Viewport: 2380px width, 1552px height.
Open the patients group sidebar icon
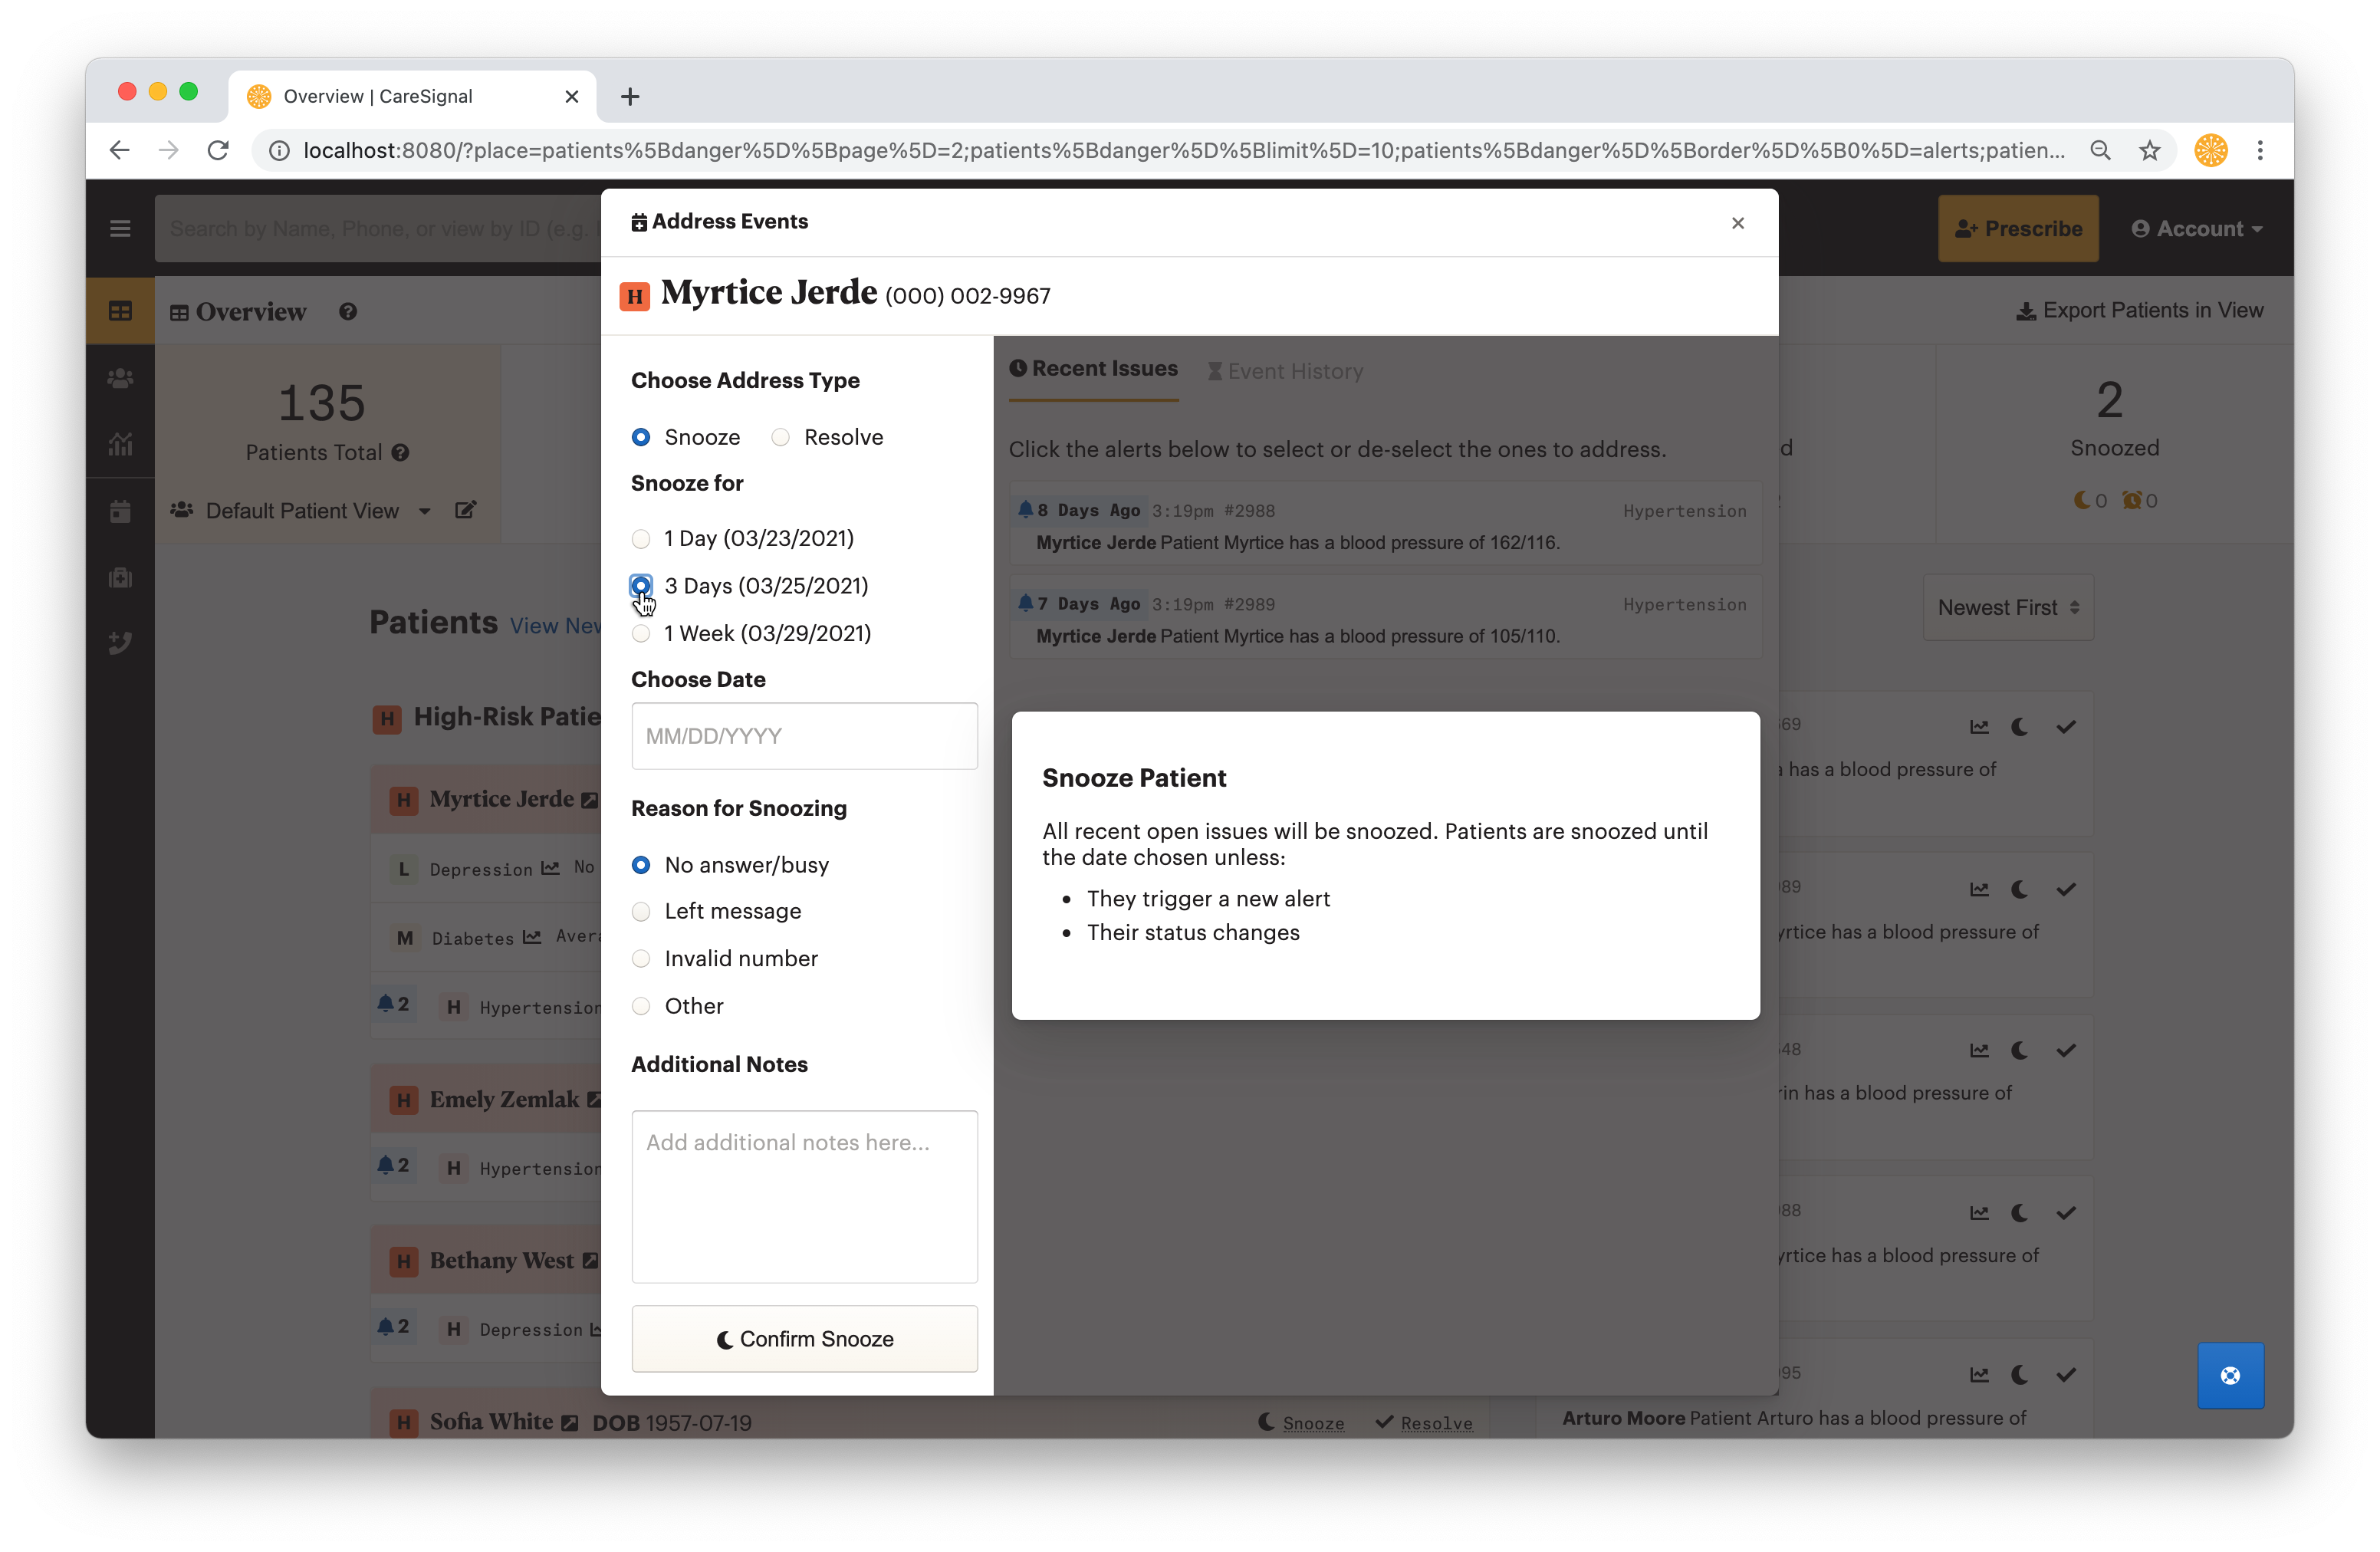click(x=120, y=378)
